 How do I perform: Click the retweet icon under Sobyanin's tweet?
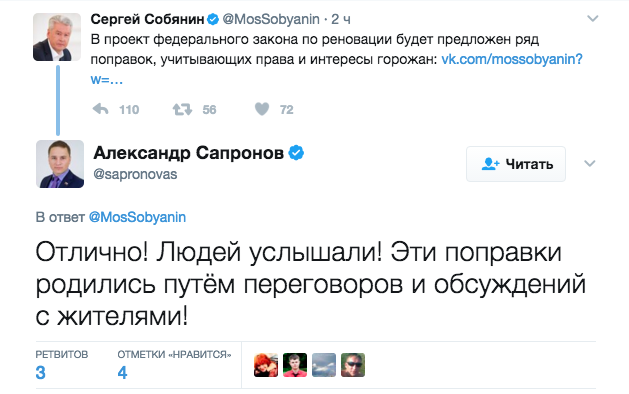182,109
